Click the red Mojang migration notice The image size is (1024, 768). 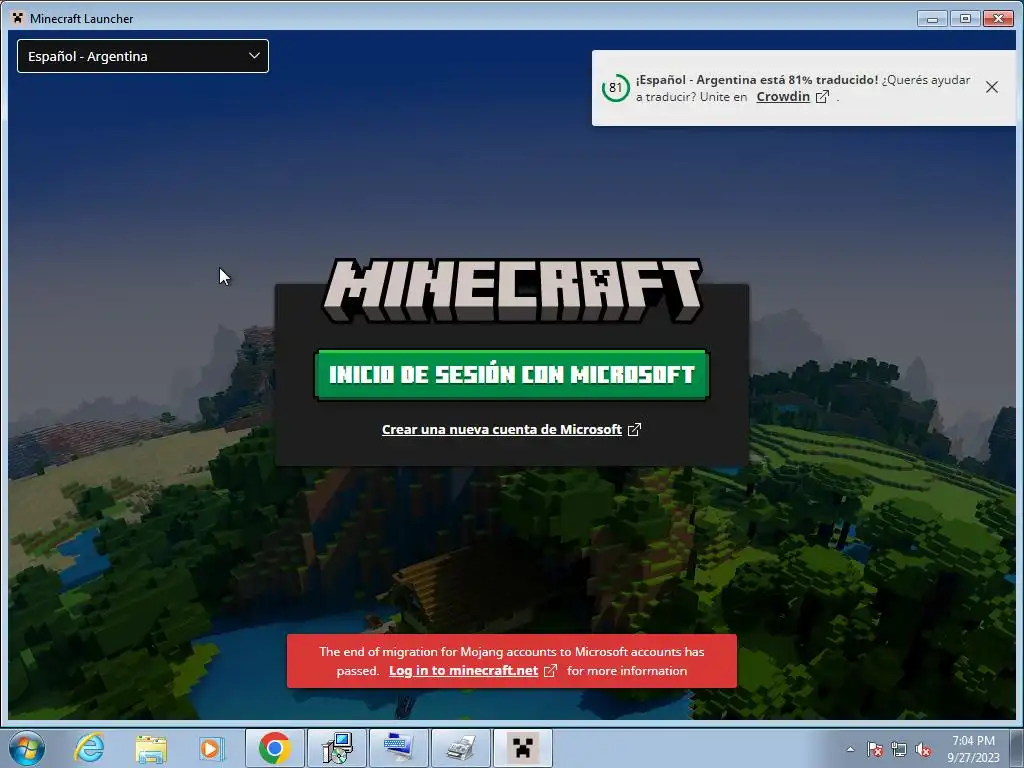[512, 661]
